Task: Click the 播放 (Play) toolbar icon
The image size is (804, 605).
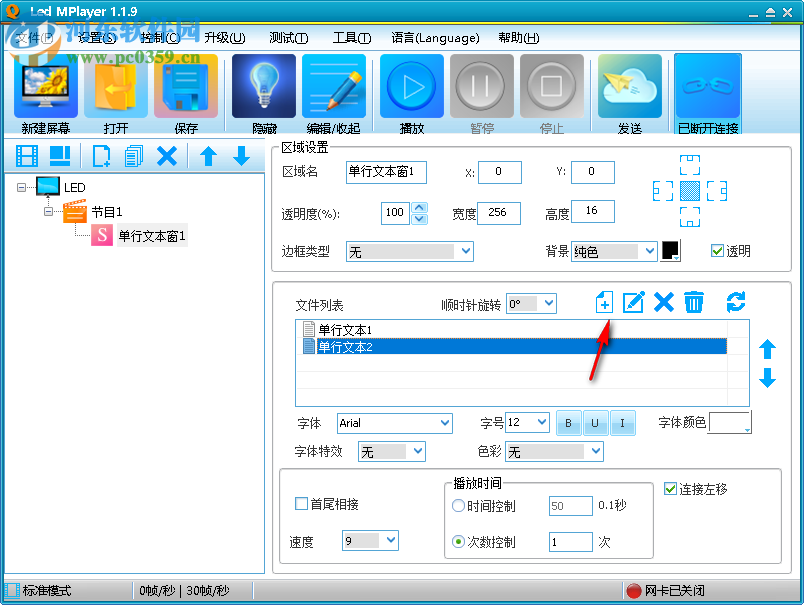Action: [411, 88]
